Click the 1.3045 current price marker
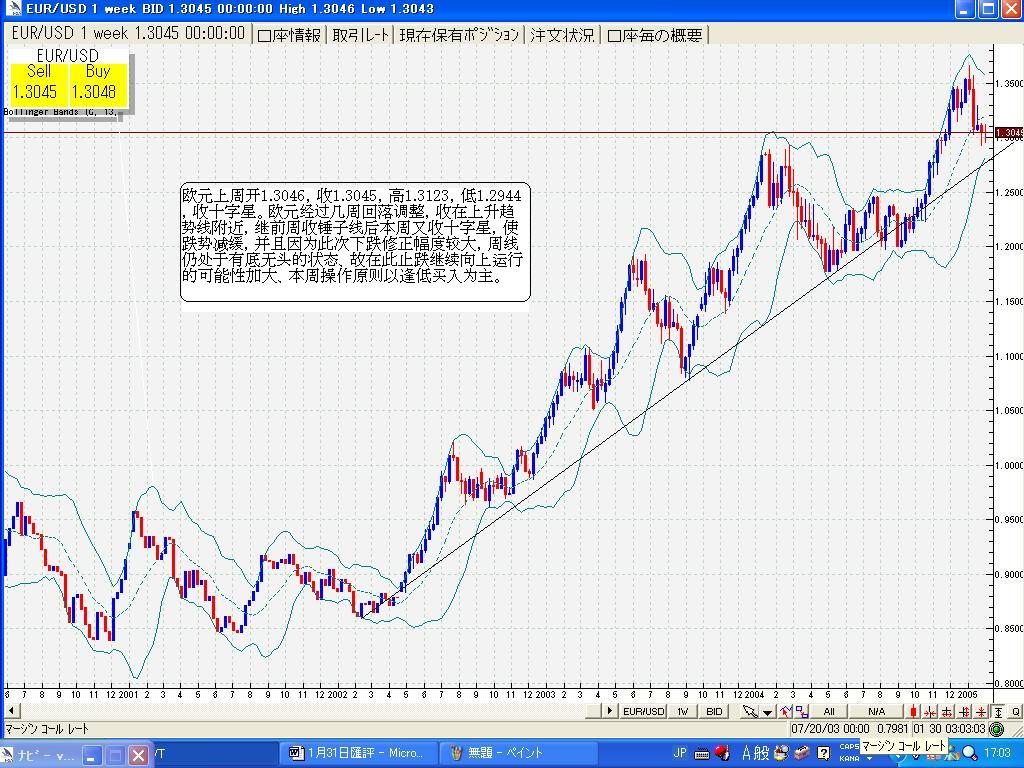This screenshot has height=768, width=1024. tap(1009, 133)
